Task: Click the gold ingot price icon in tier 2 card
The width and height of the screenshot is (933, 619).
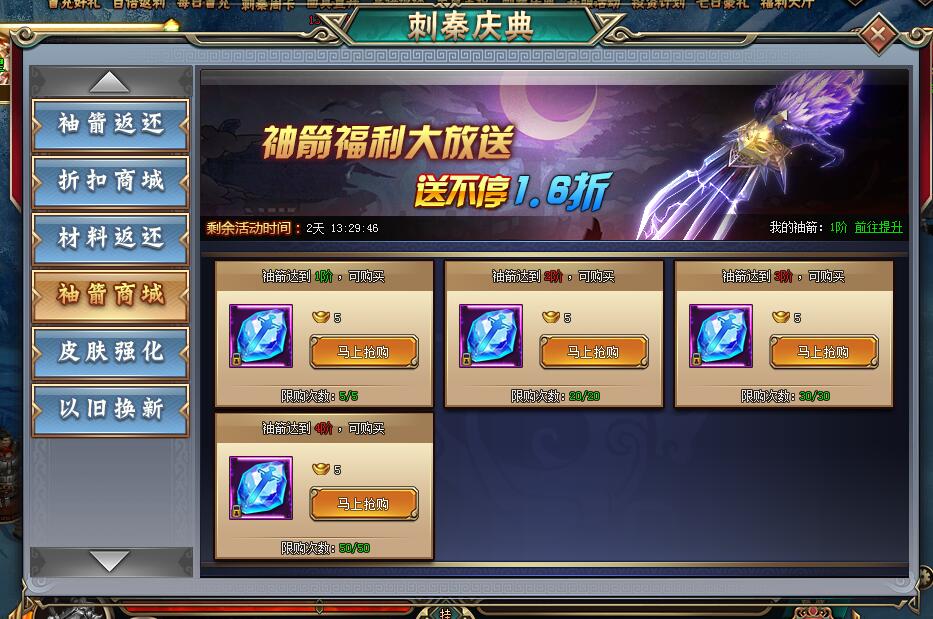Action: [551, 317]
